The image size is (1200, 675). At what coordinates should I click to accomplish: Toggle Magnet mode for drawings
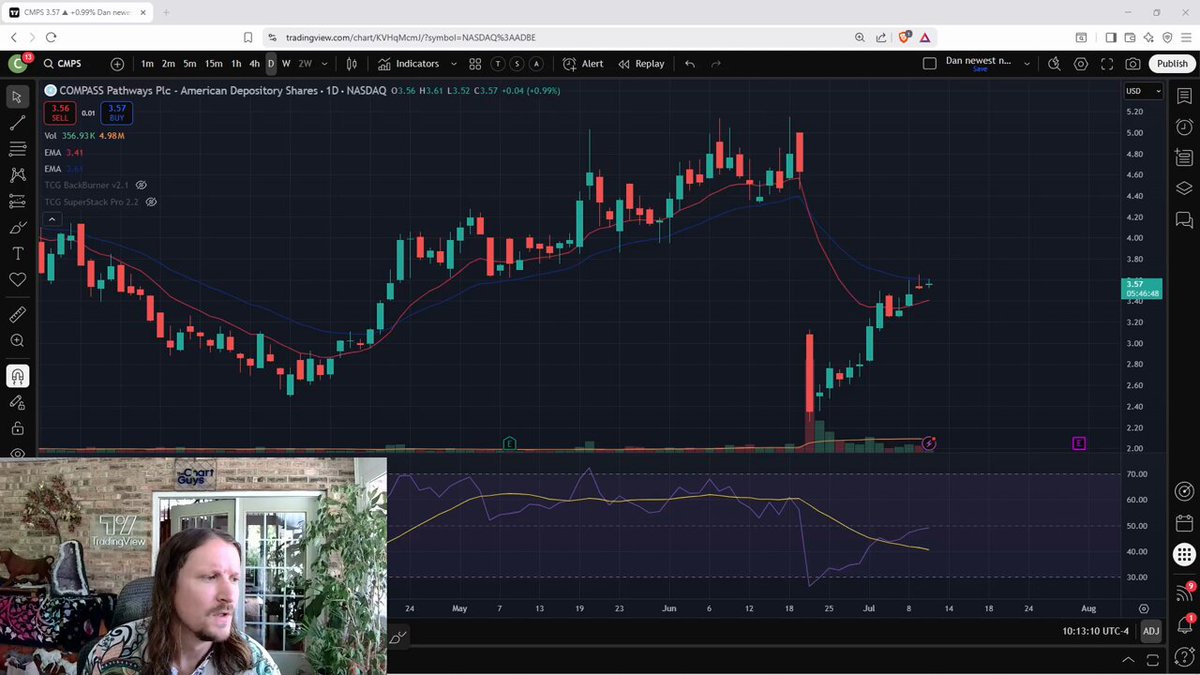tap(17, 376)
